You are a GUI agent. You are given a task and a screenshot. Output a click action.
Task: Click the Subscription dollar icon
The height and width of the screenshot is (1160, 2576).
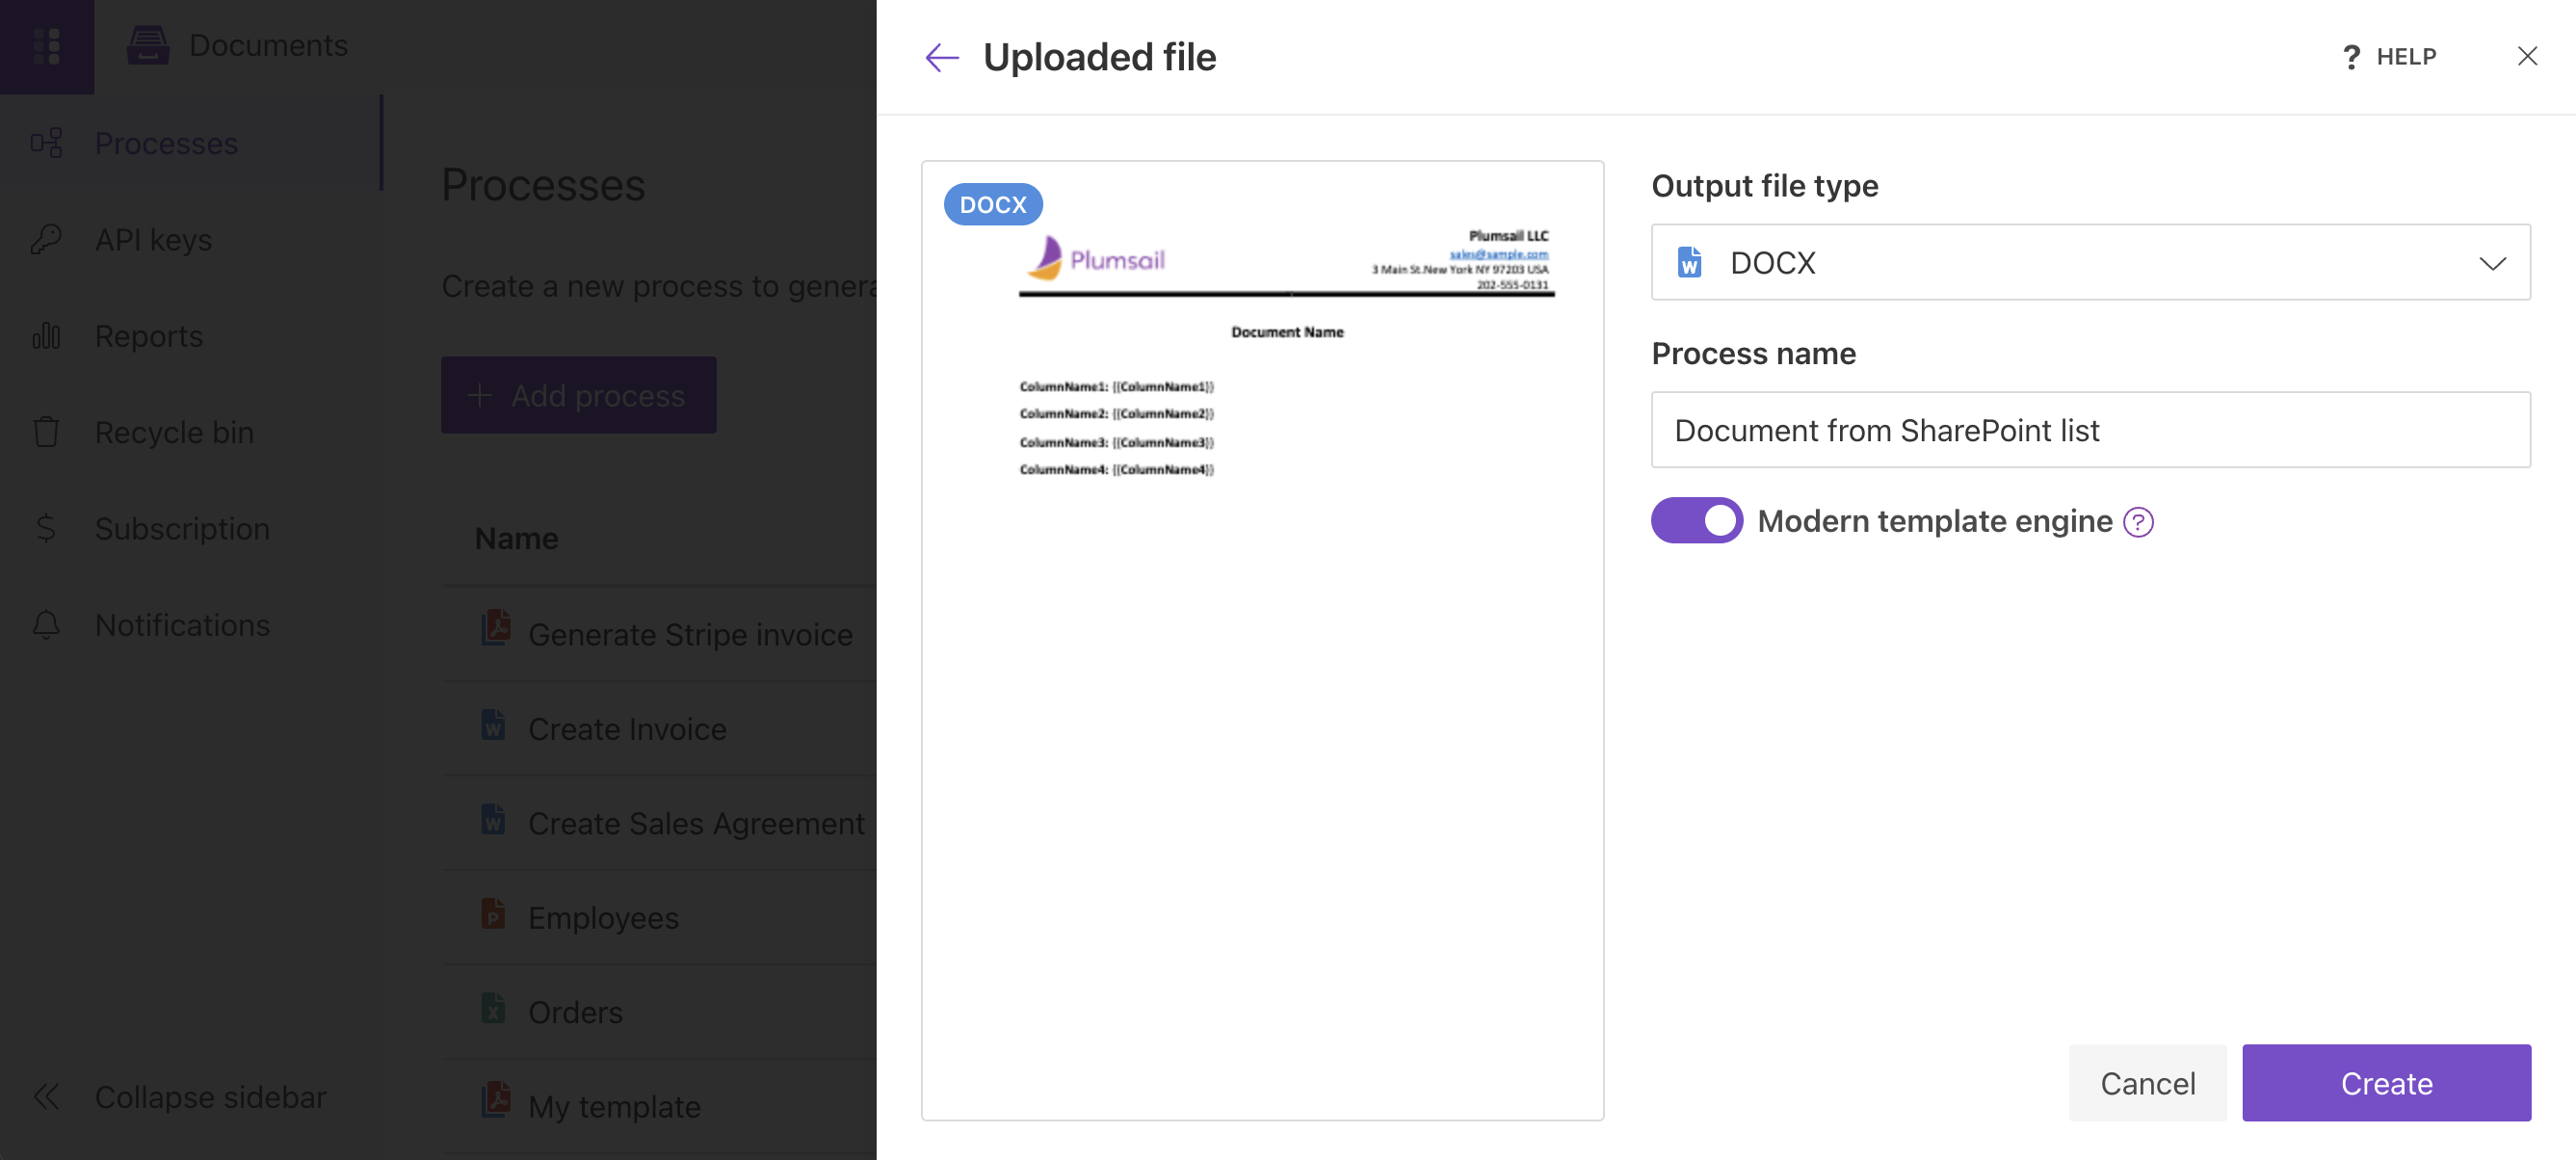click(x=46, y=527)
